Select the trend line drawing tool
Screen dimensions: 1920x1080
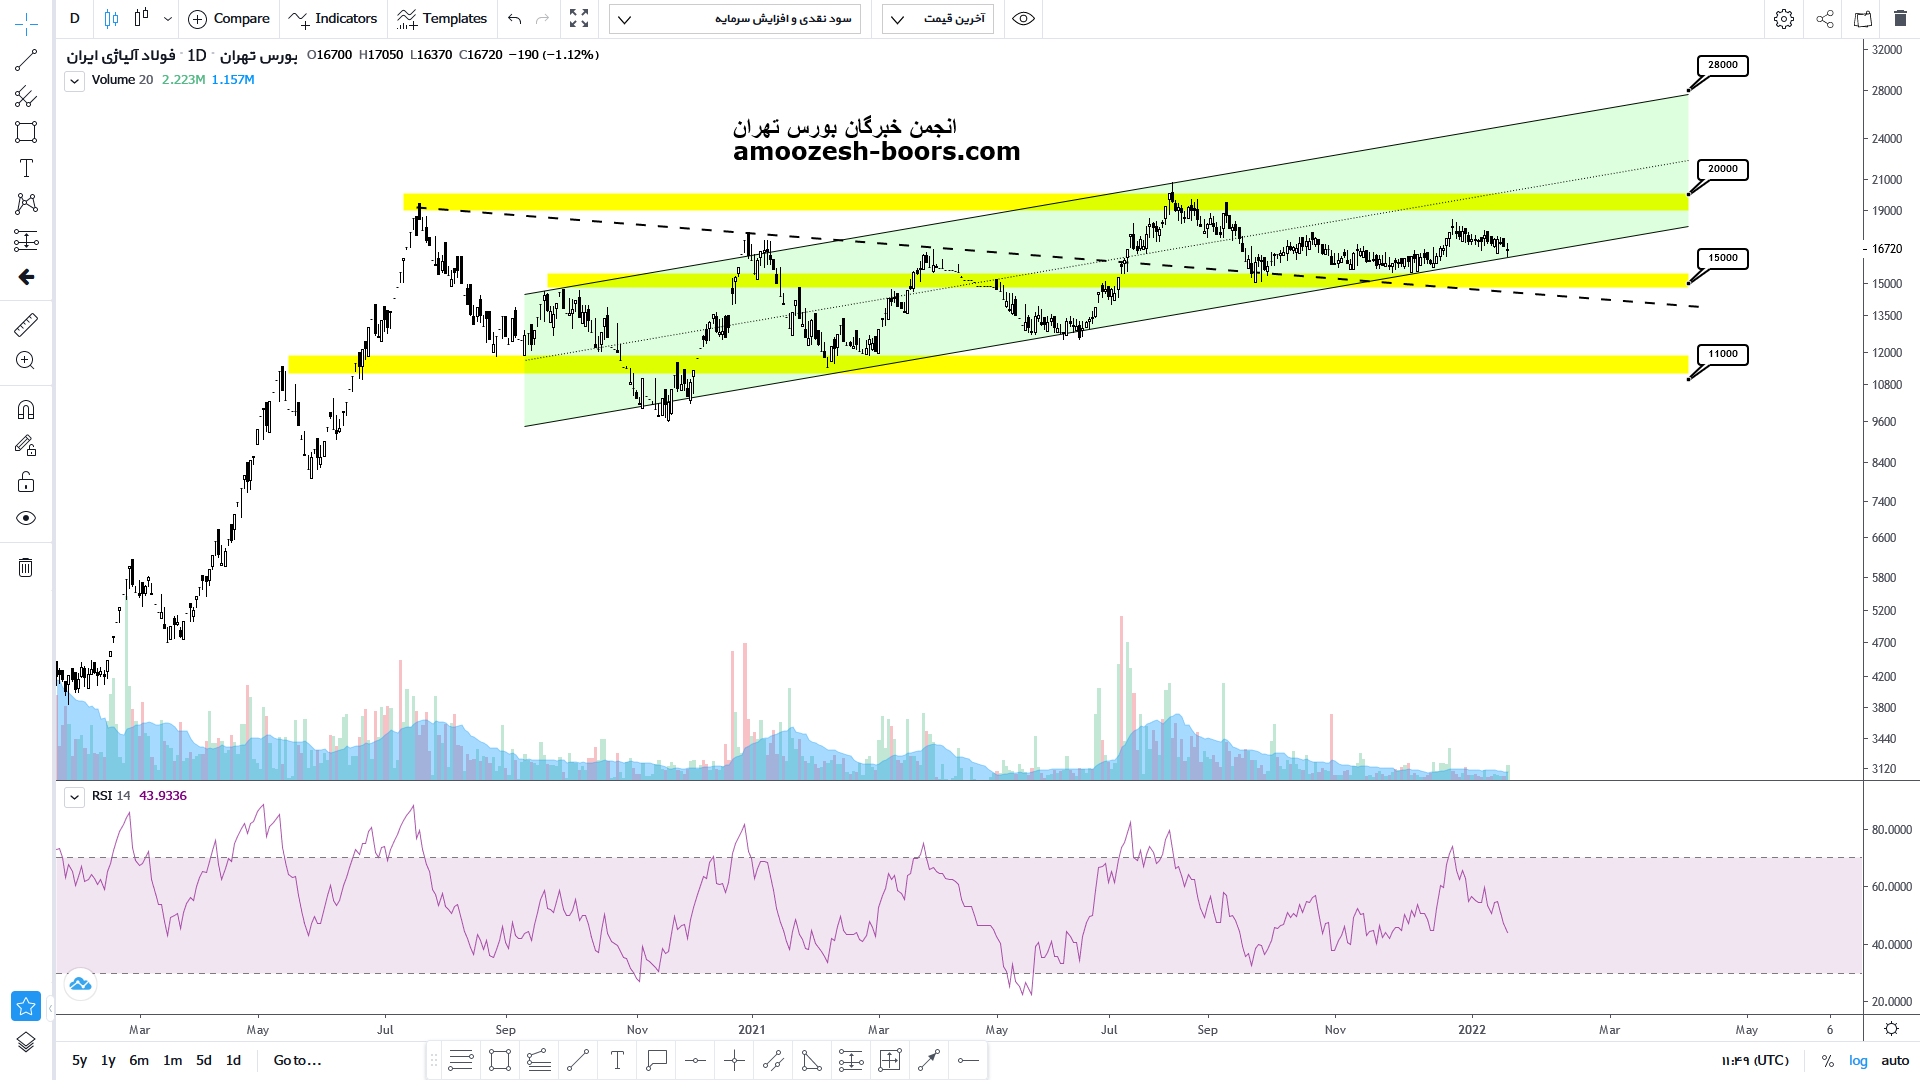(x=26, y=61)
